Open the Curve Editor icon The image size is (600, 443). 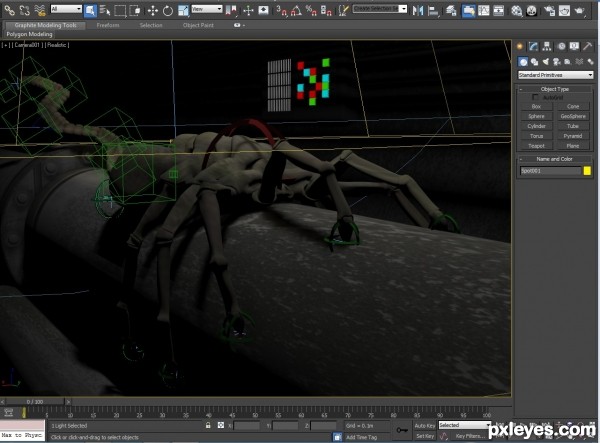point(483,10)
